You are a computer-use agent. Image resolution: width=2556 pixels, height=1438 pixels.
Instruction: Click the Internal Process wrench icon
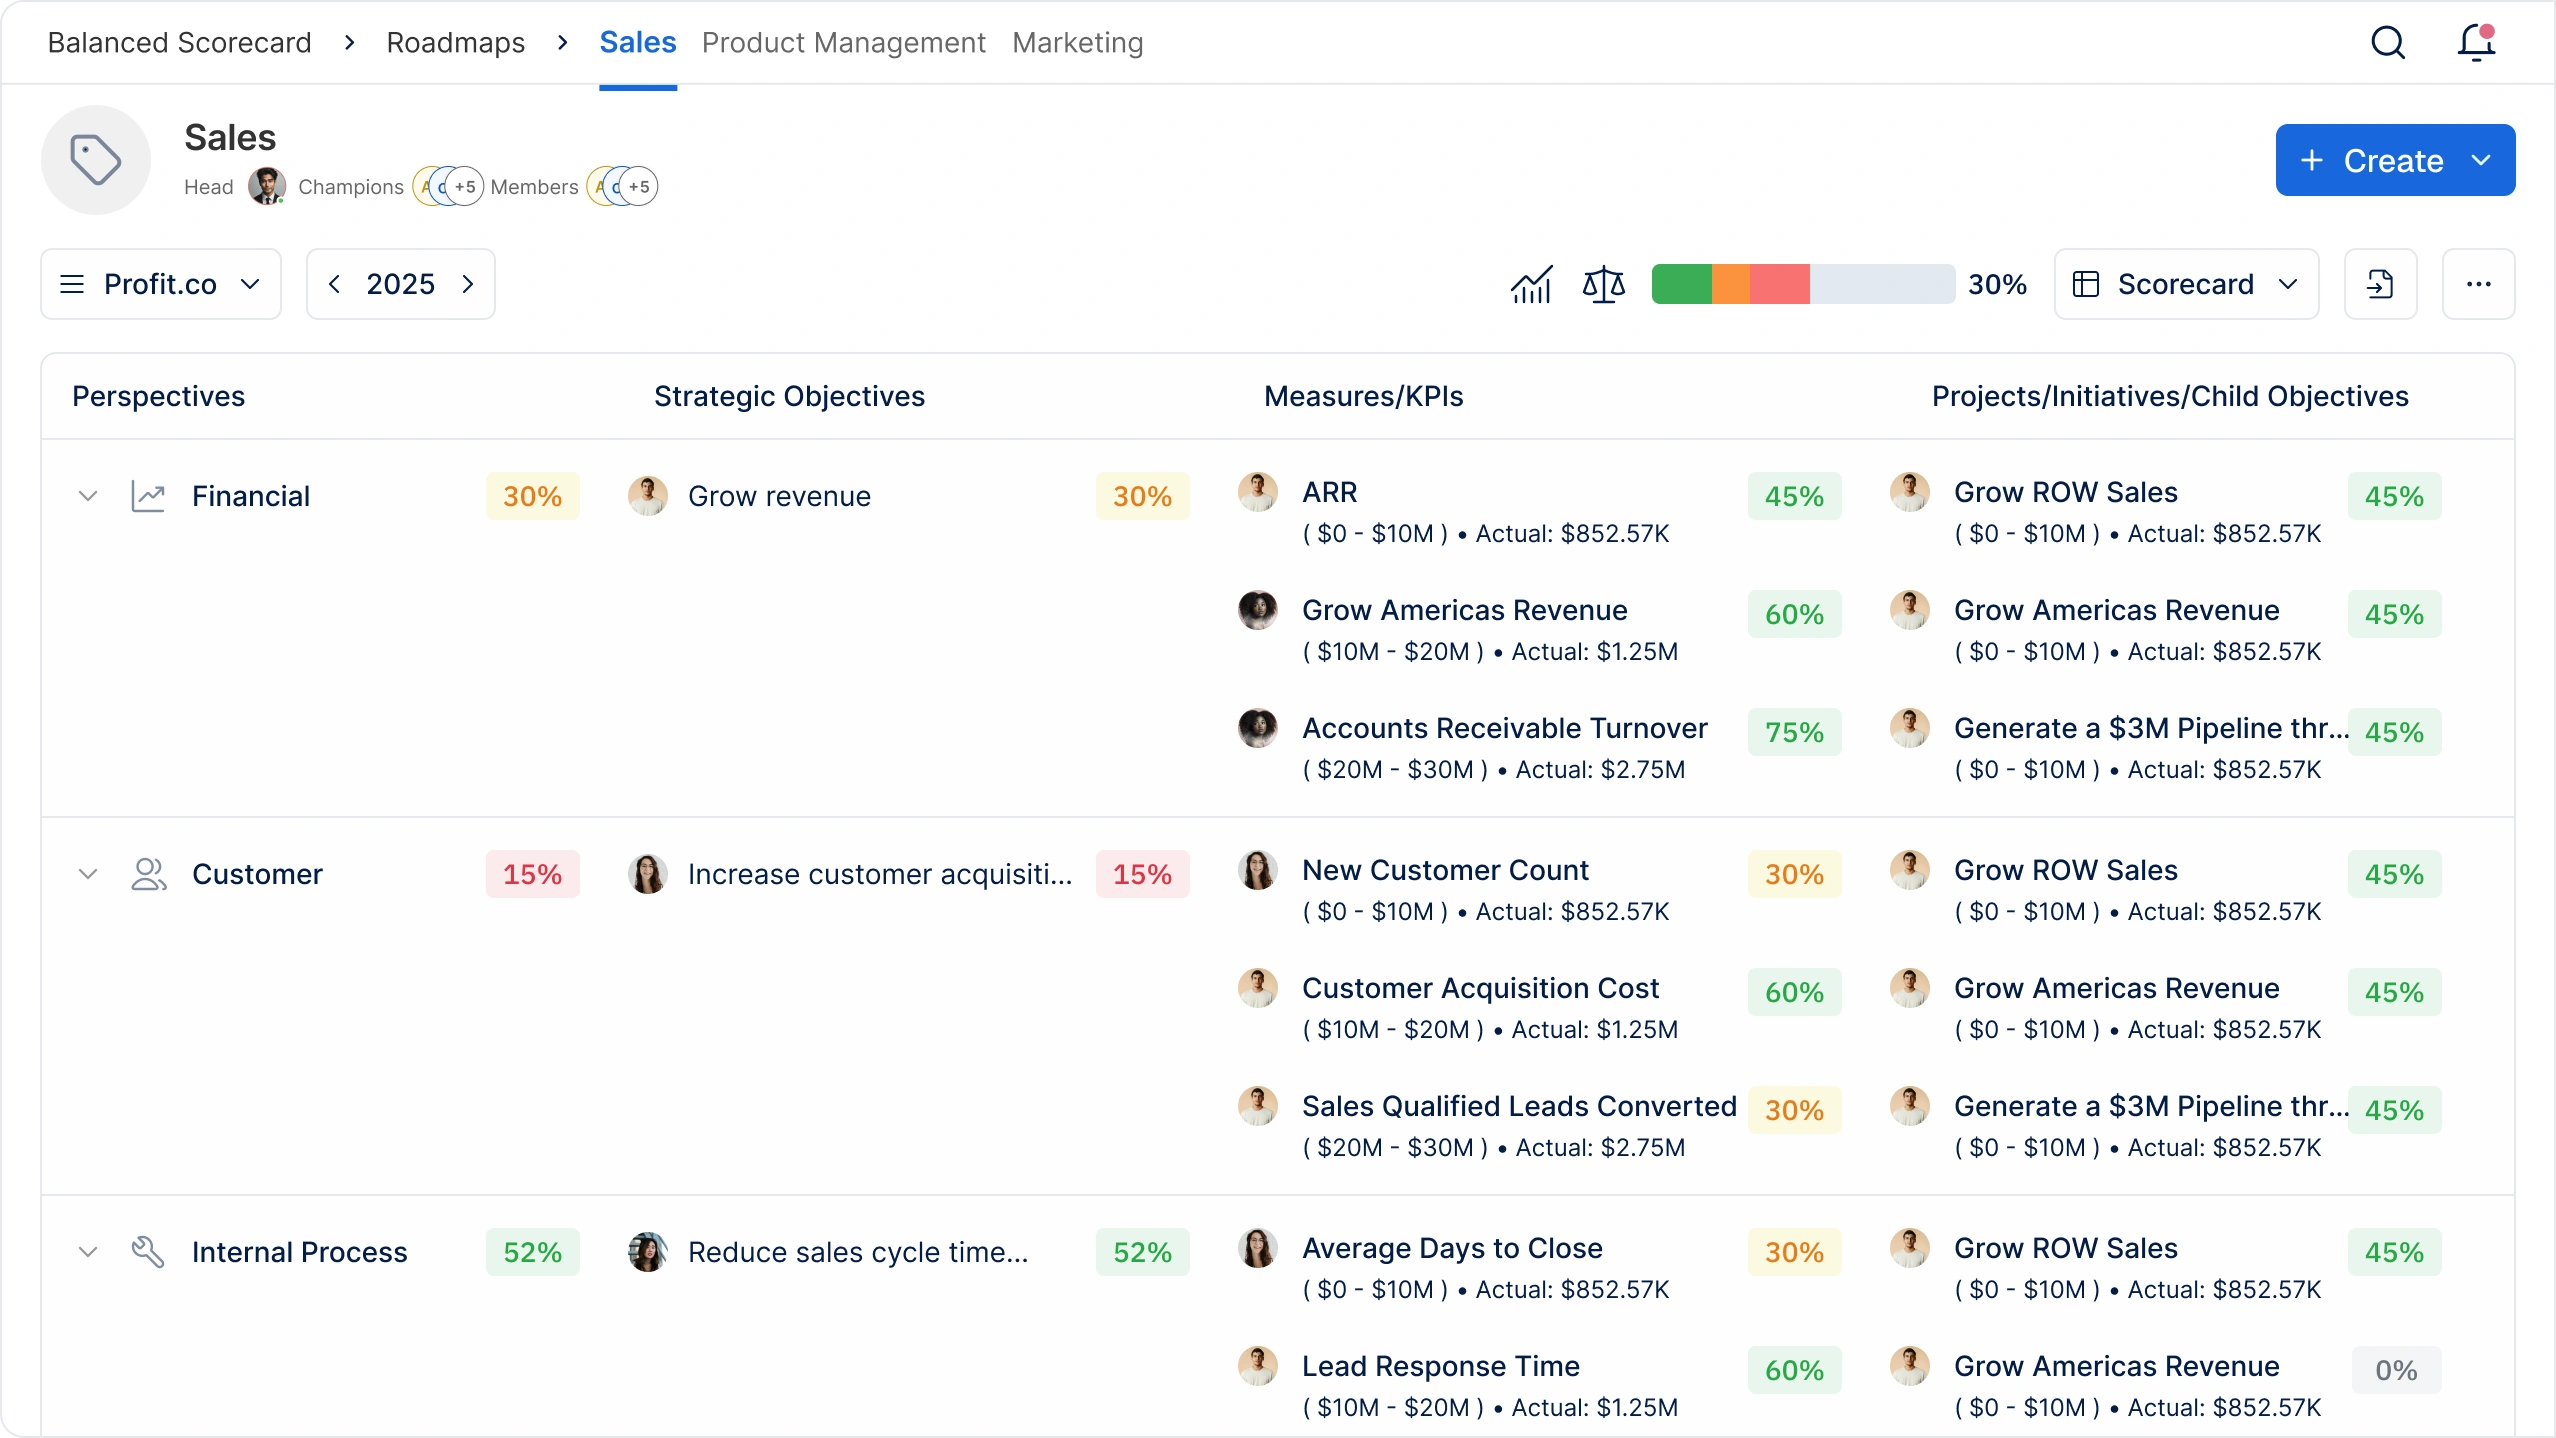tap(148, 1252)
